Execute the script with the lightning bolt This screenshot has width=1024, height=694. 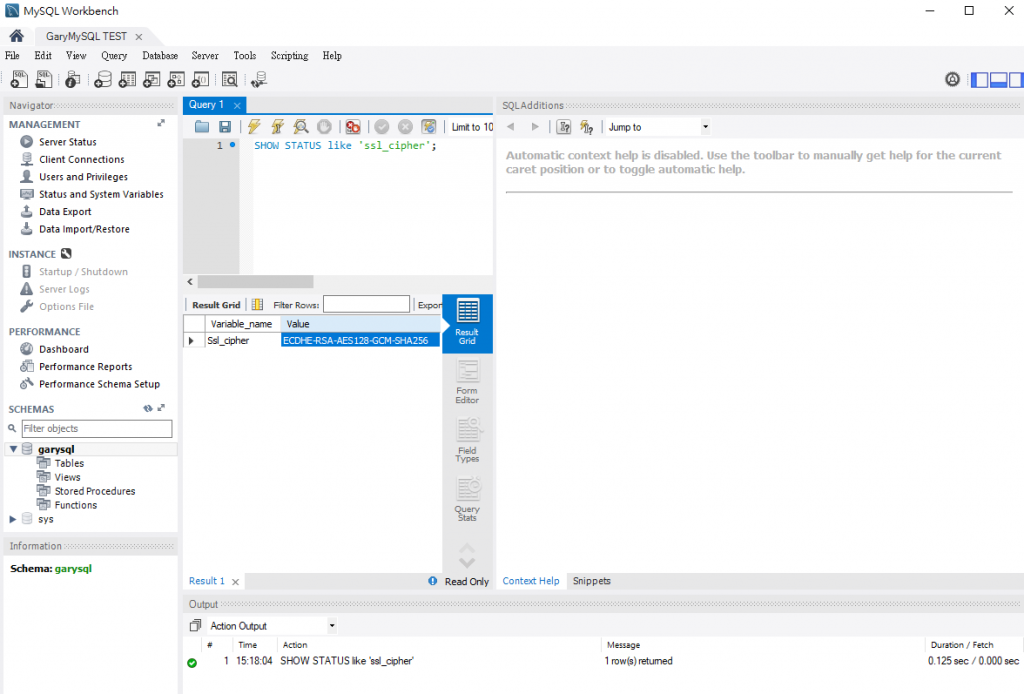tap(254, 127)
